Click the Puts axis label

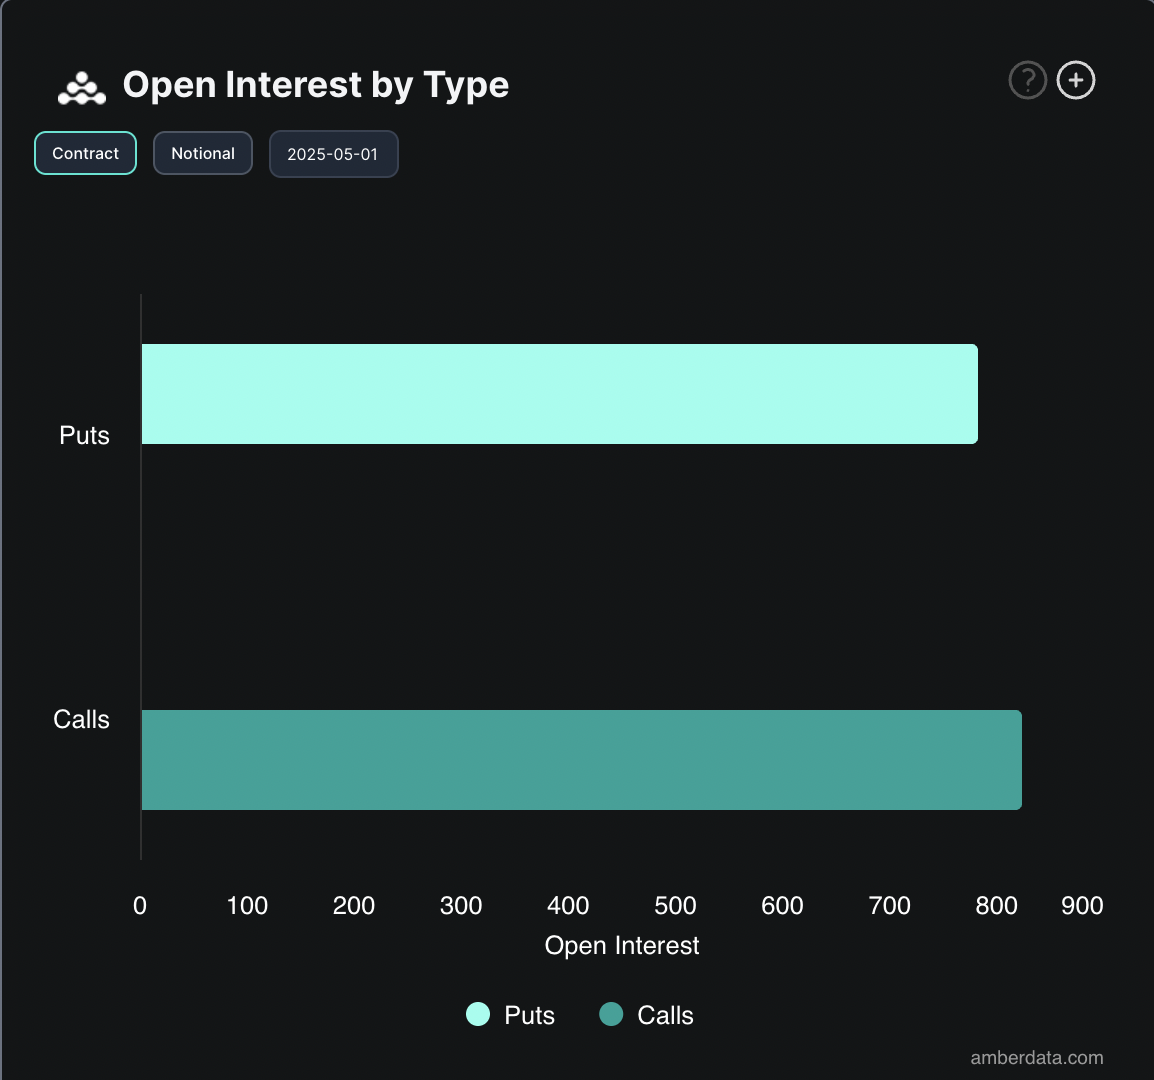pos(84,435)
